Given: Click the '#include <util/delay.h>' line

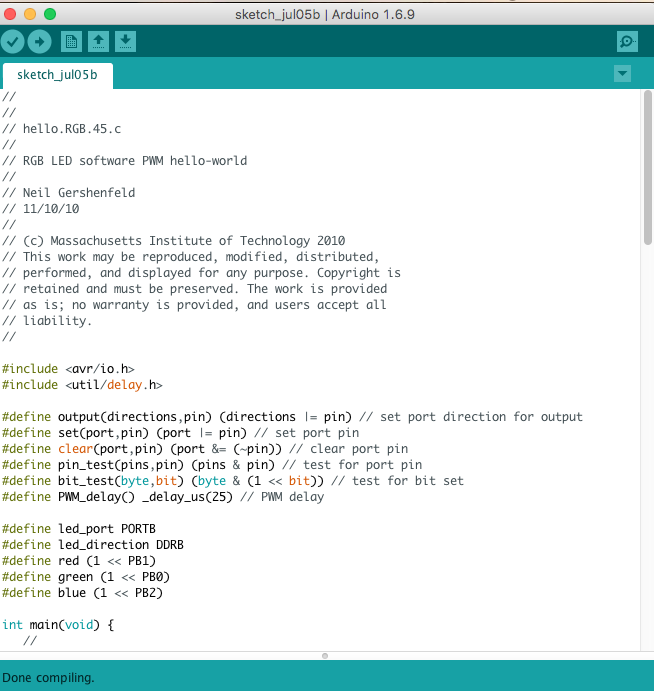Looking at the screenshot, I should click(x=82, y=385).
